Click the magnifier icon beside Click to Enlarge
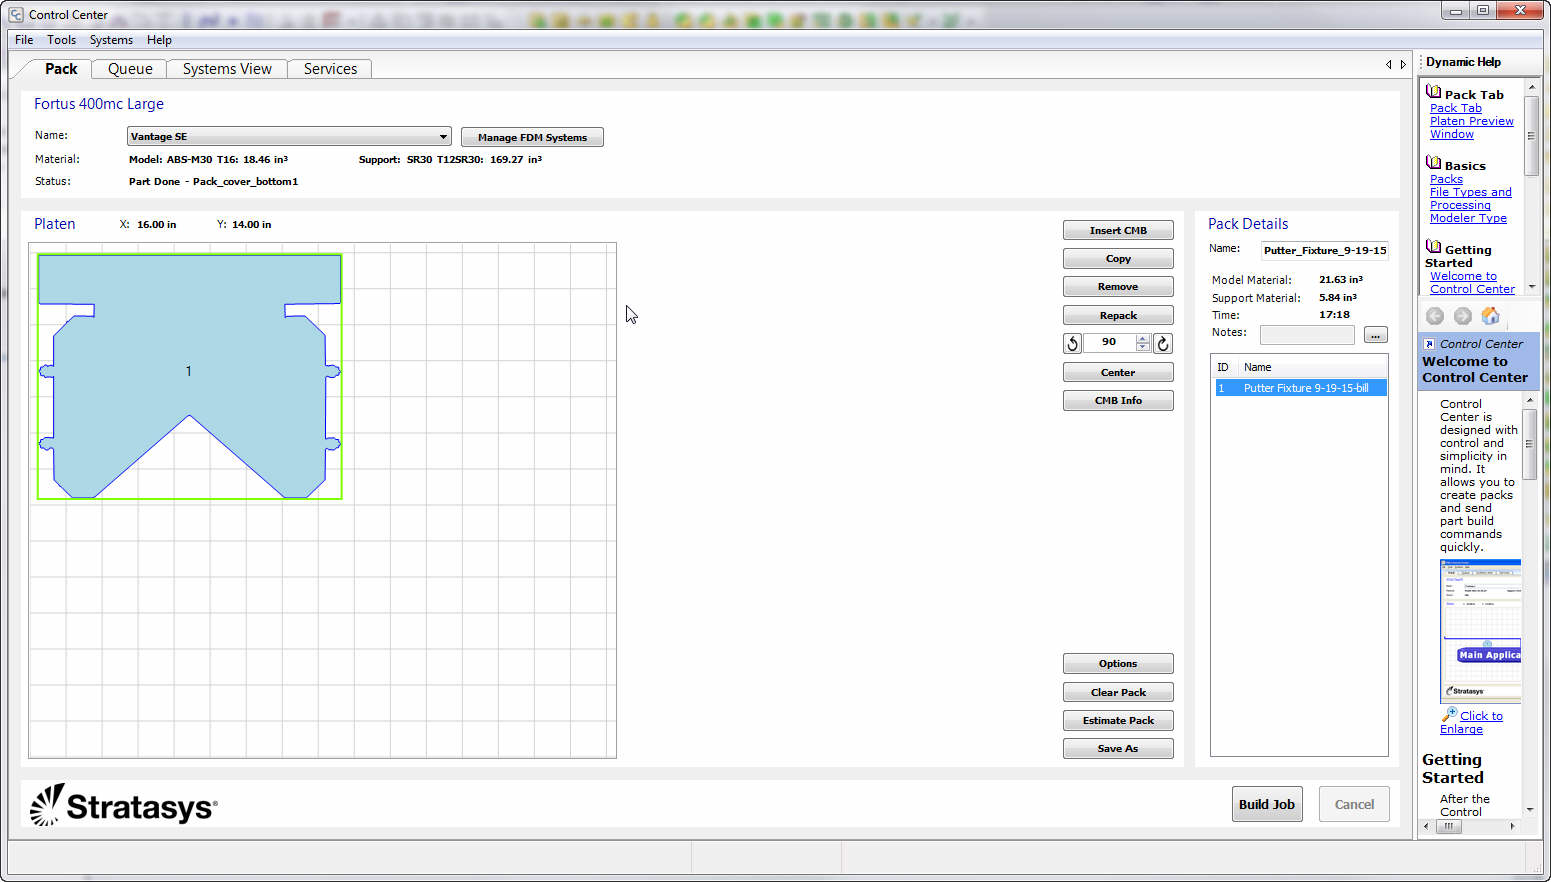Image resolution: width=1551 pixels, height=882 pixels. coord(1449,714)
